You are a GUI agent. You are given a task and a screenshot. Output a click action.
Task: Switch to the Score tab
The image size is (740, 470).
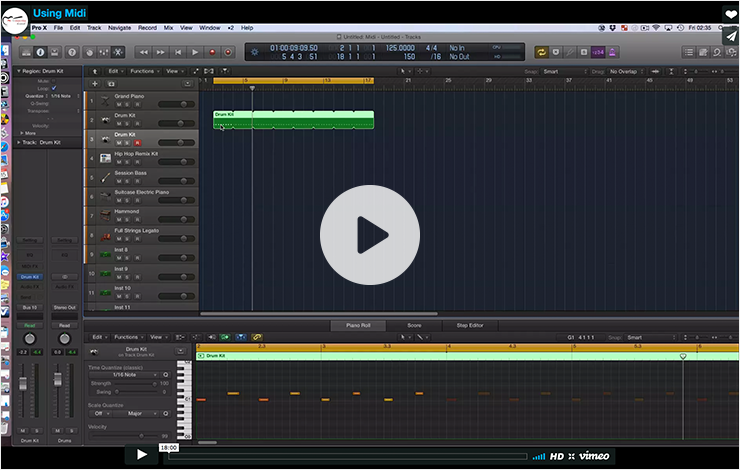tap(414, 326)
